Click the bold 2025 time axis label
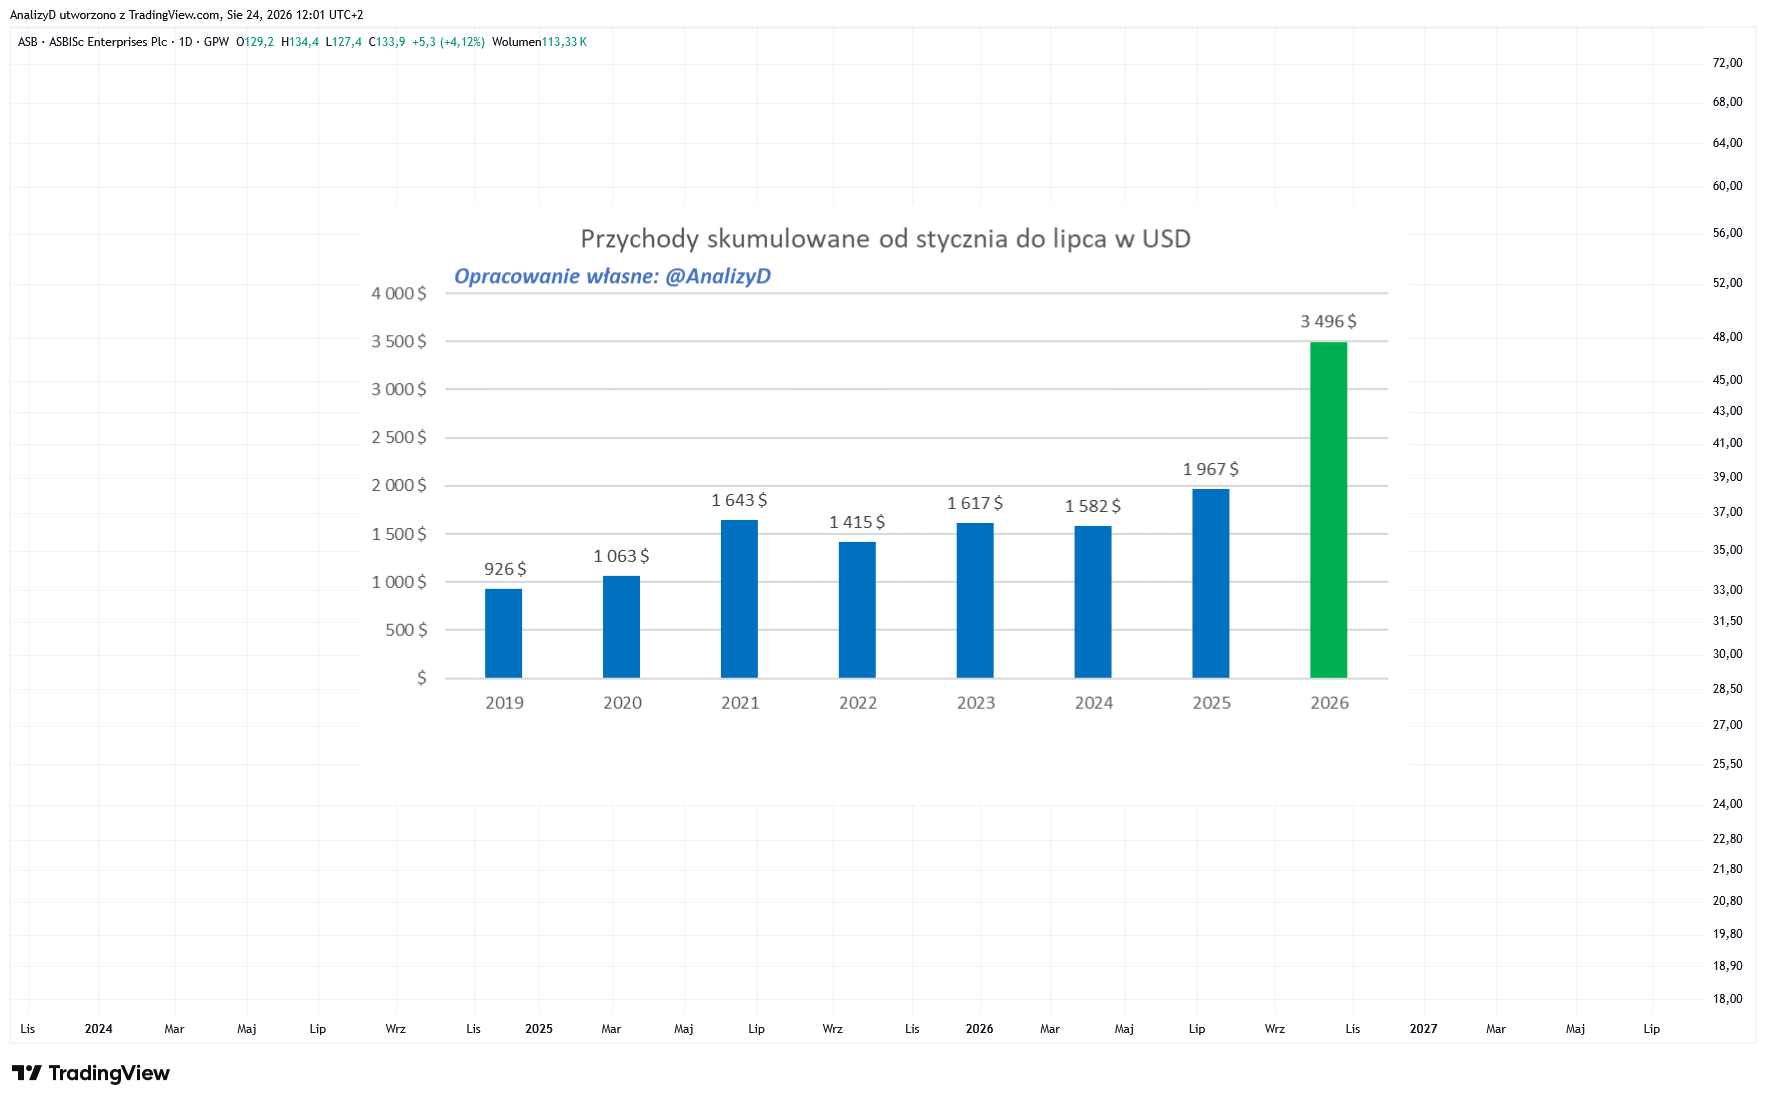The height and width of the screenshot is (1103, 1766). (x=539, y=1029)
